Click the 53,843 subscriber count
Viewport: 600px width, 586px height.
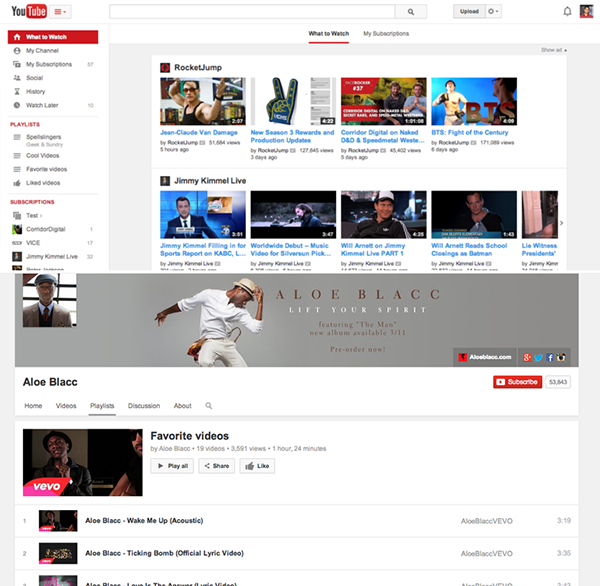tap(558, 382)
